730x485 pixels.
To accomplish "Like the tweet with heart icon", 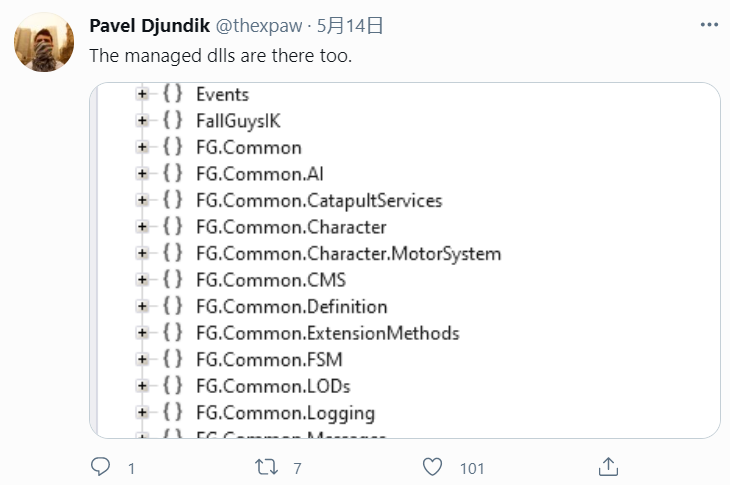I will click(x=432, y=466).
